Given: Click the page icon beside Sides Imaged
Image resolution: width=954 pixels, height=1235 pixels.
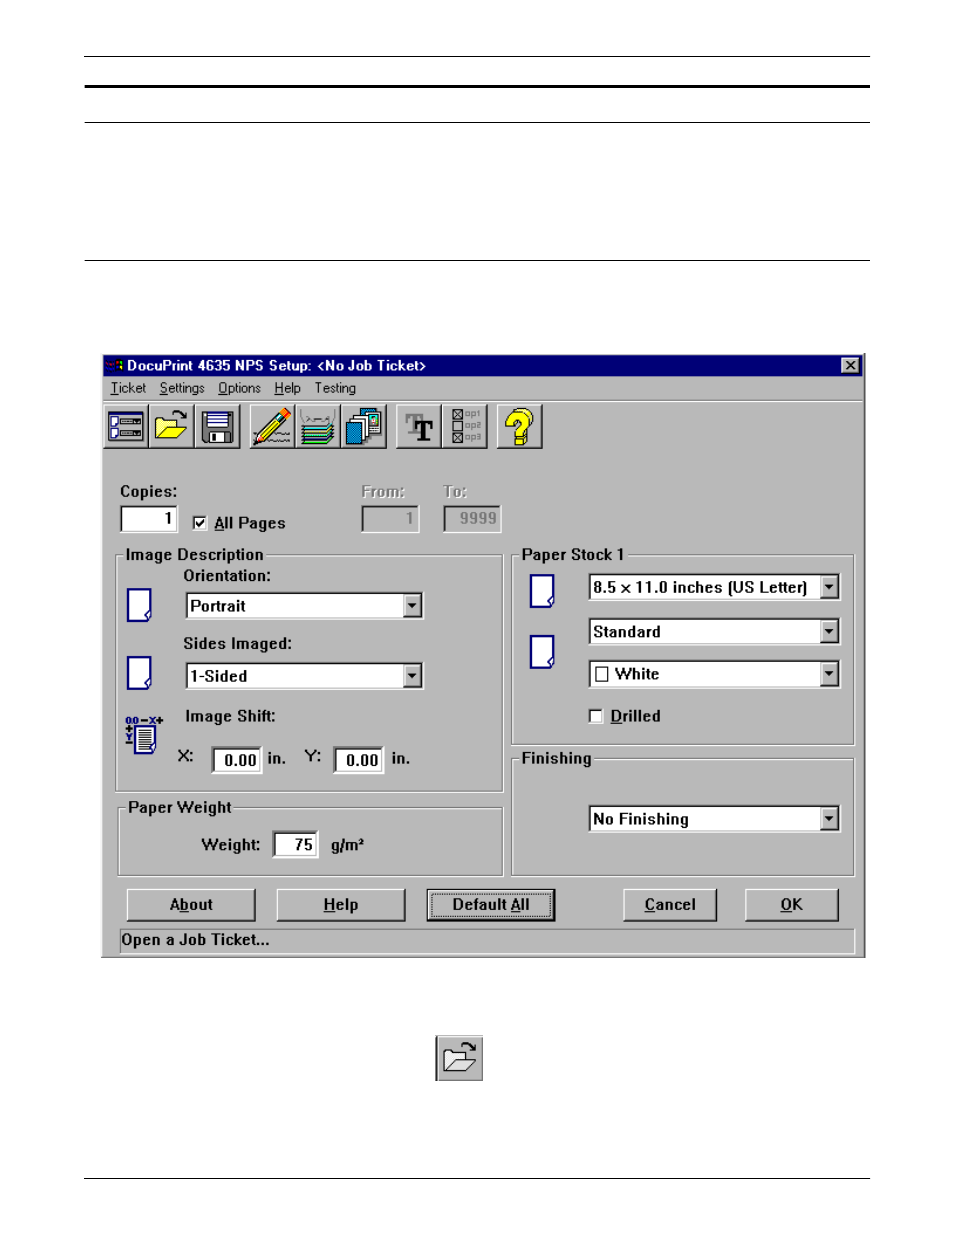Looking at the screenshot, I should click(x=140, y=673).
